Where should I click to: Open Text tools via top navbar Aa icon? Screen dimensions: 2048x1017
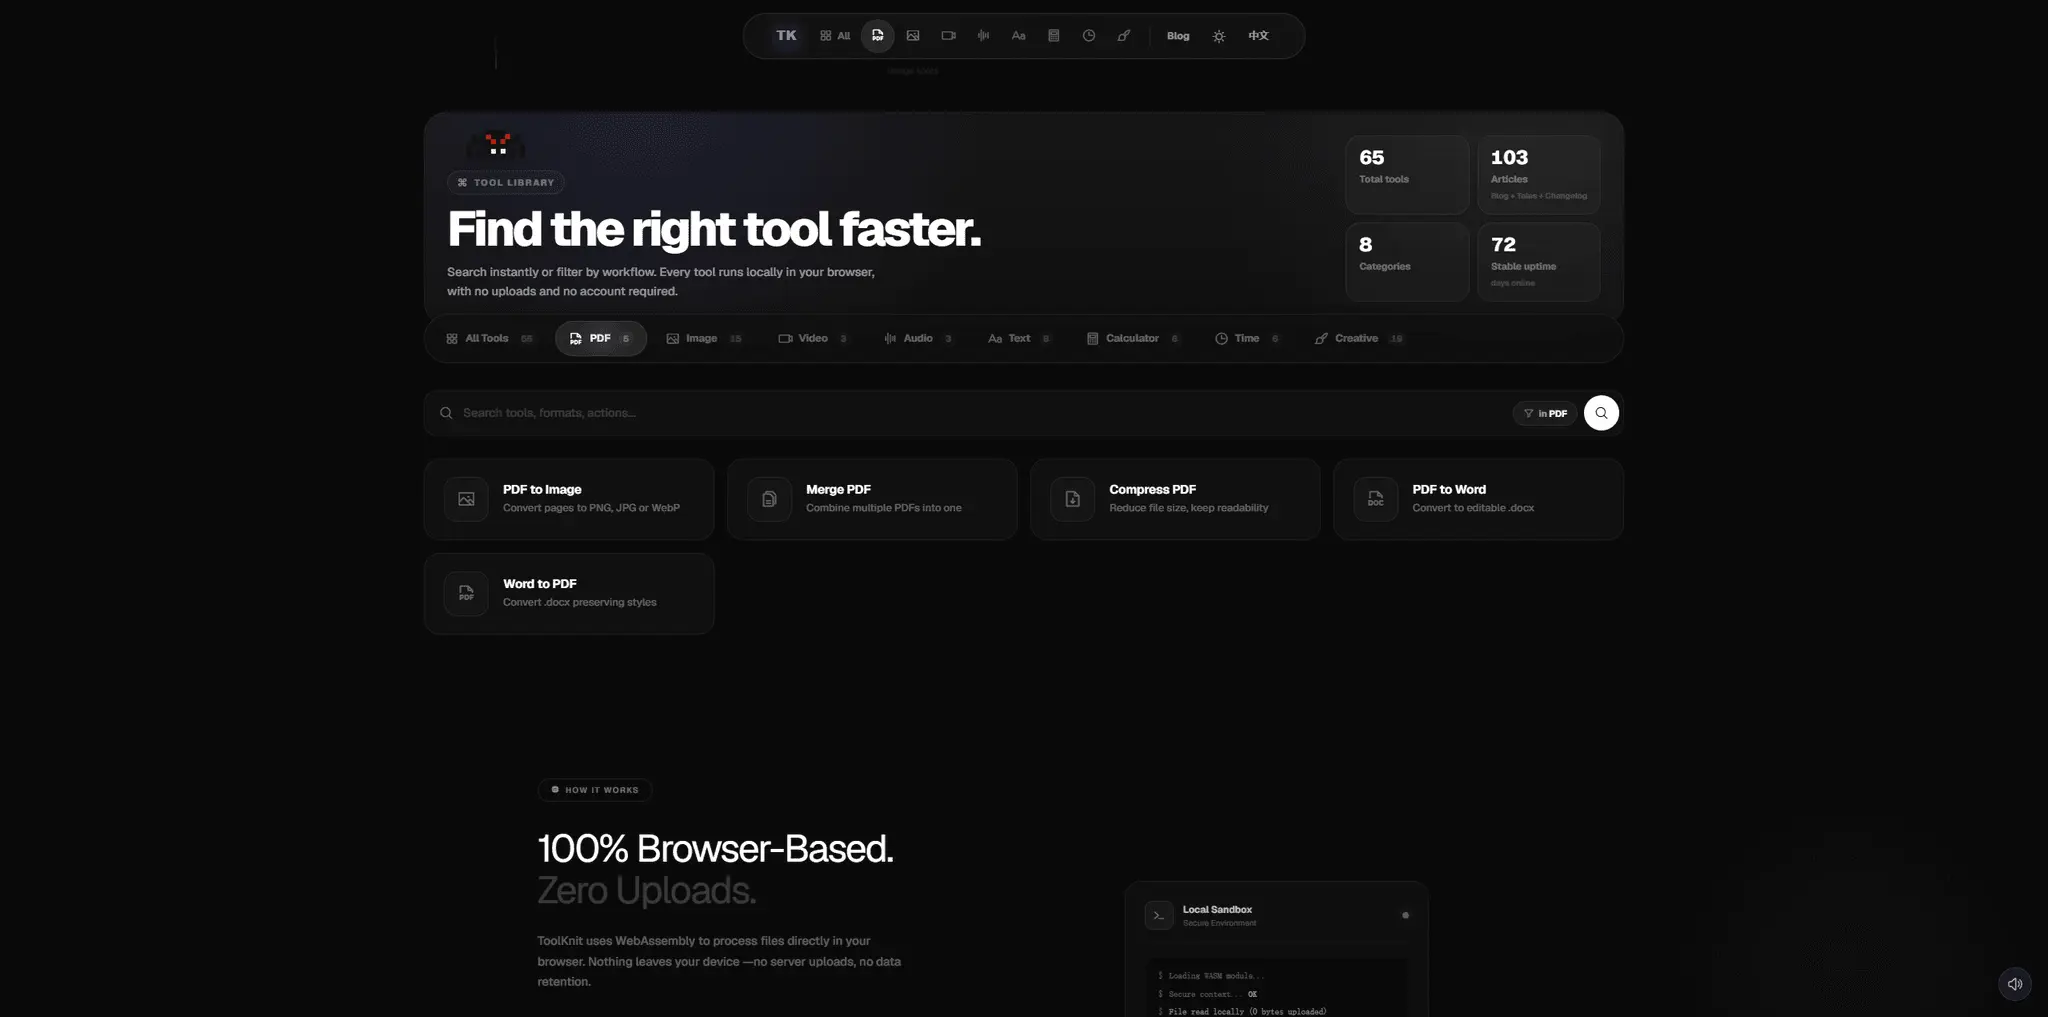1018,36
